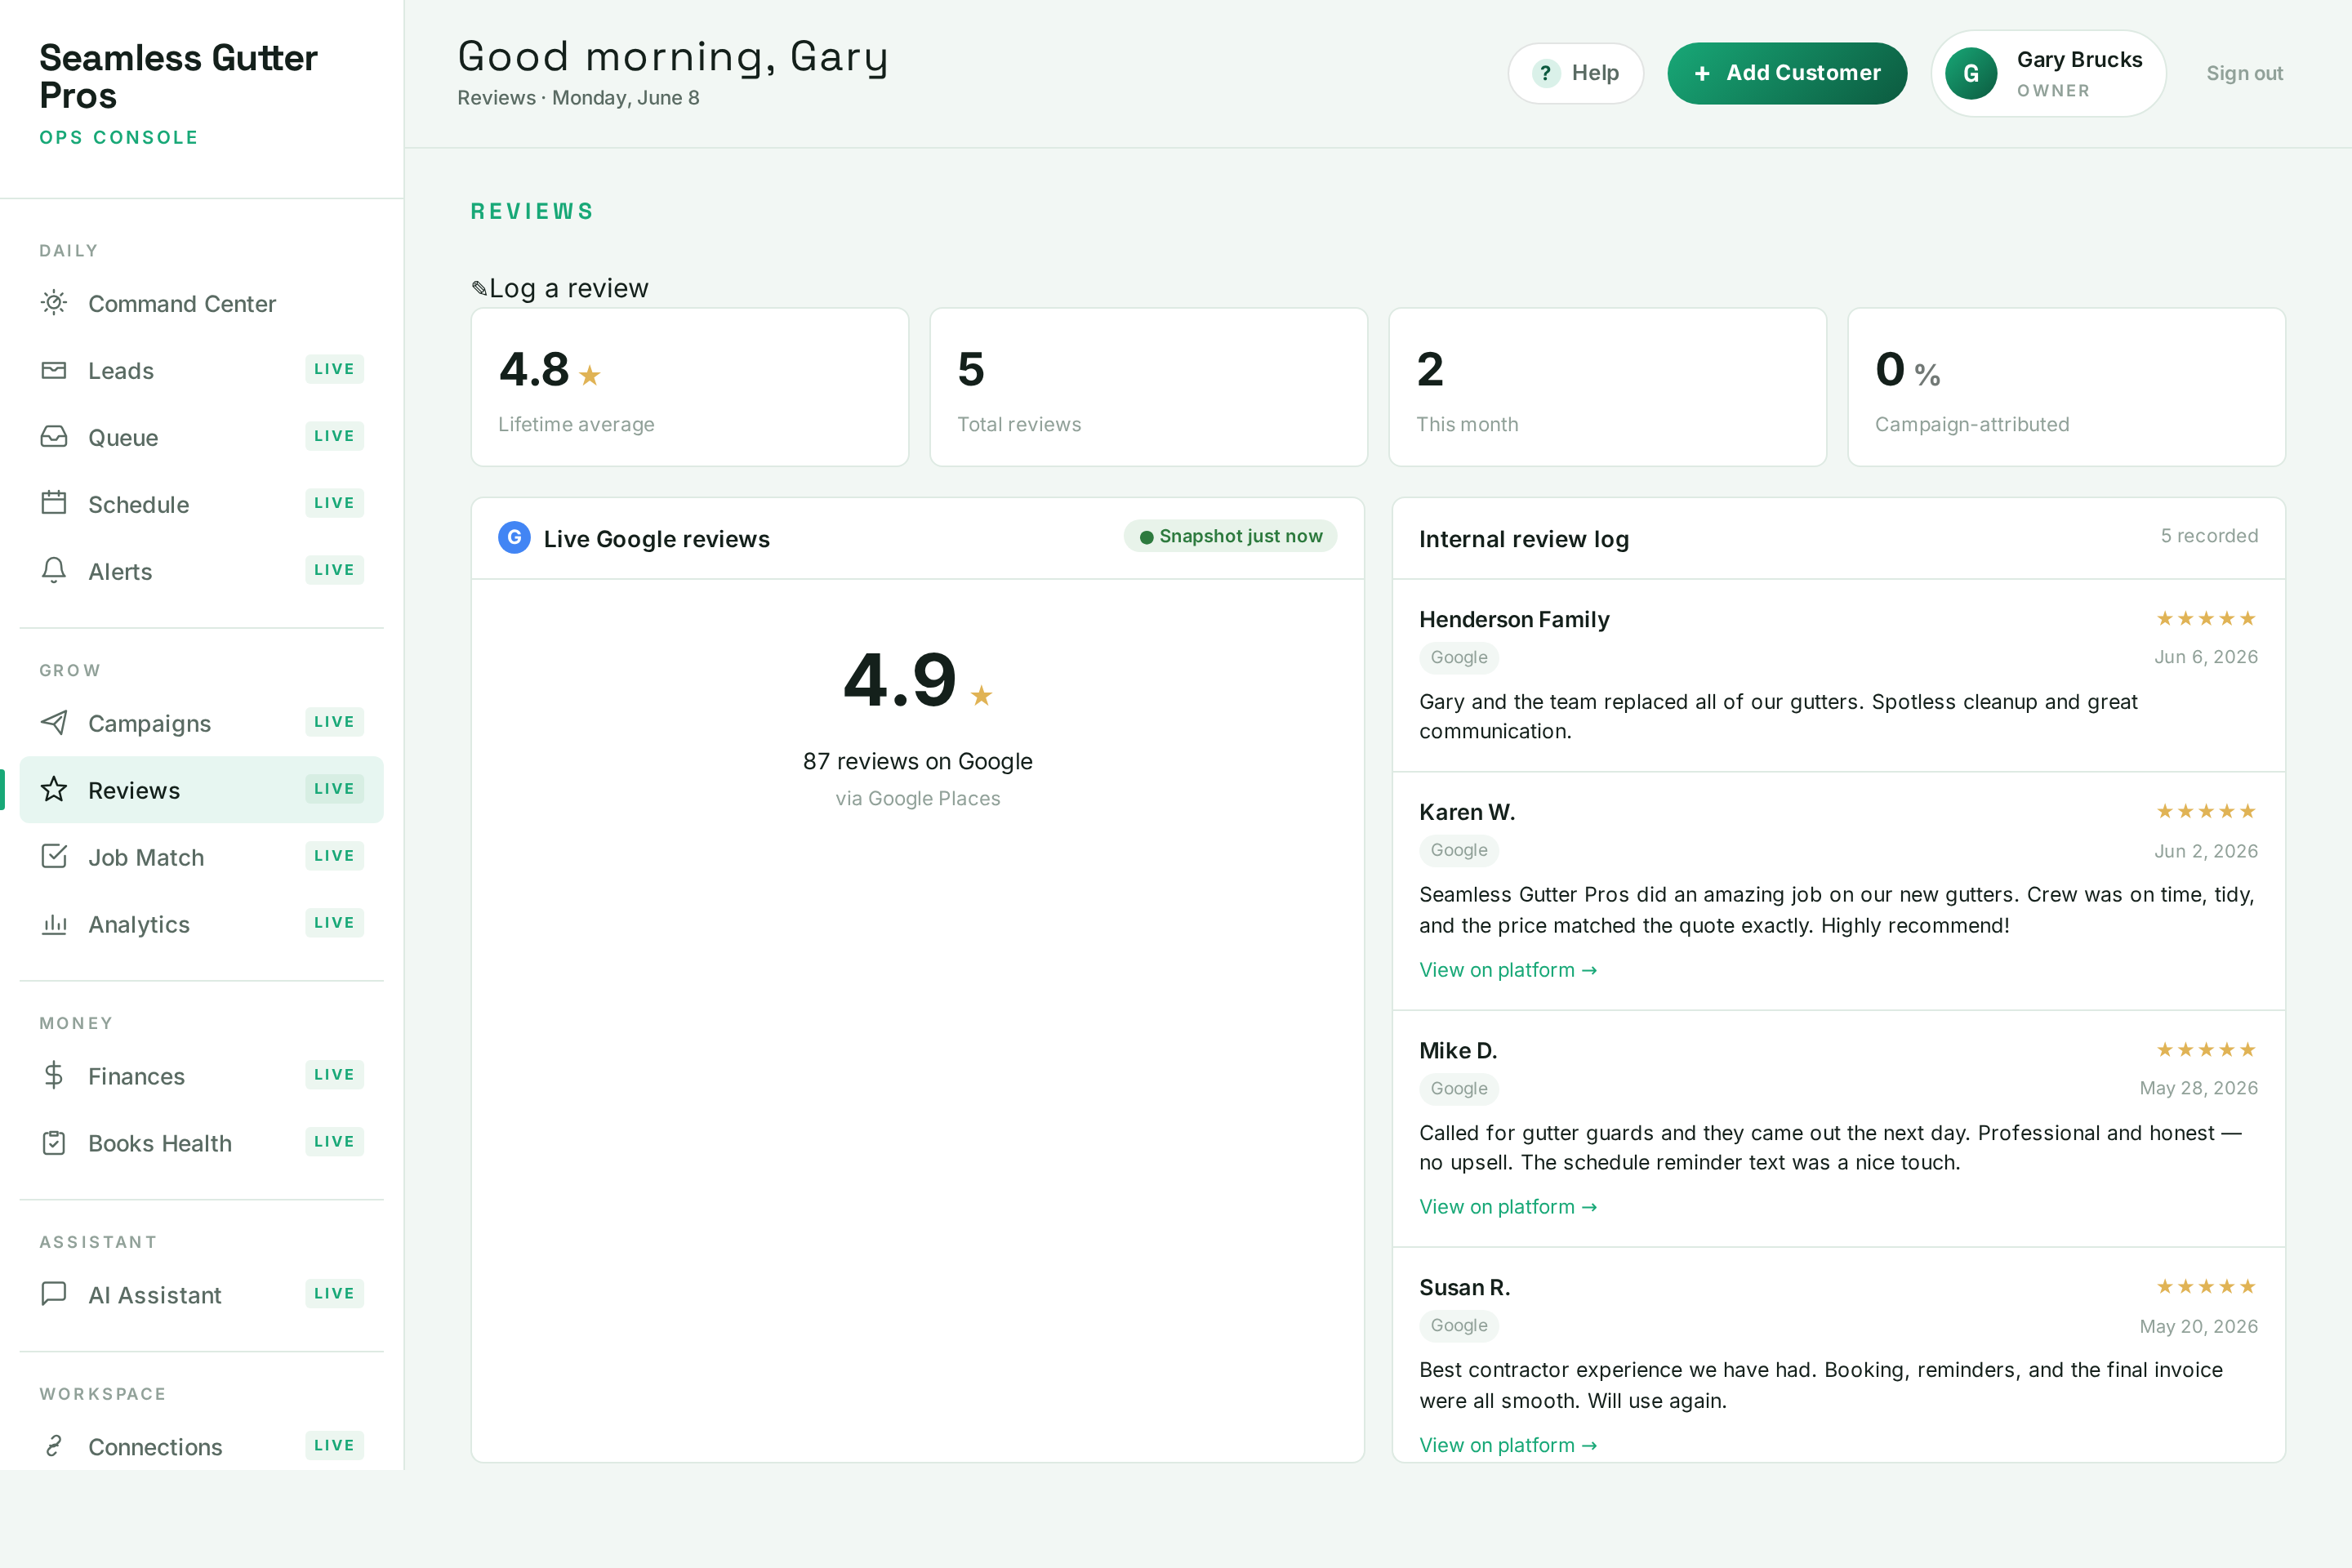The image size is (2352, 1568).
Task: Click the 'Seamless Gutter Pros' app title
Action: pos(178,76)
